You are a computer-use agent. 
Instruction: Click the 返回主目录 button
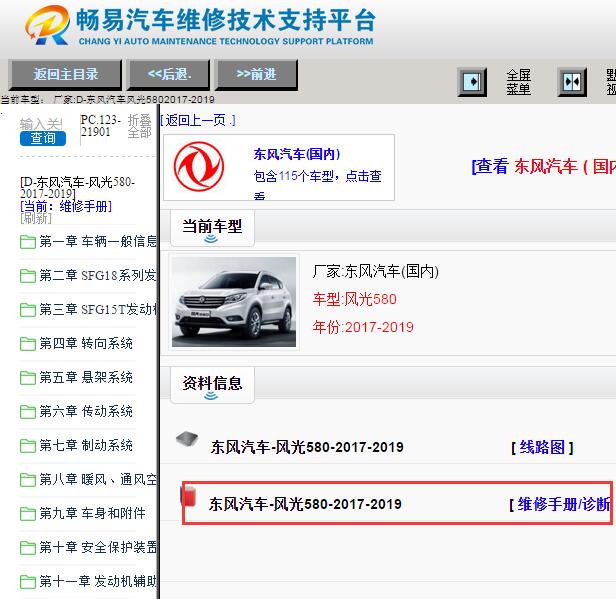(65, 74)
